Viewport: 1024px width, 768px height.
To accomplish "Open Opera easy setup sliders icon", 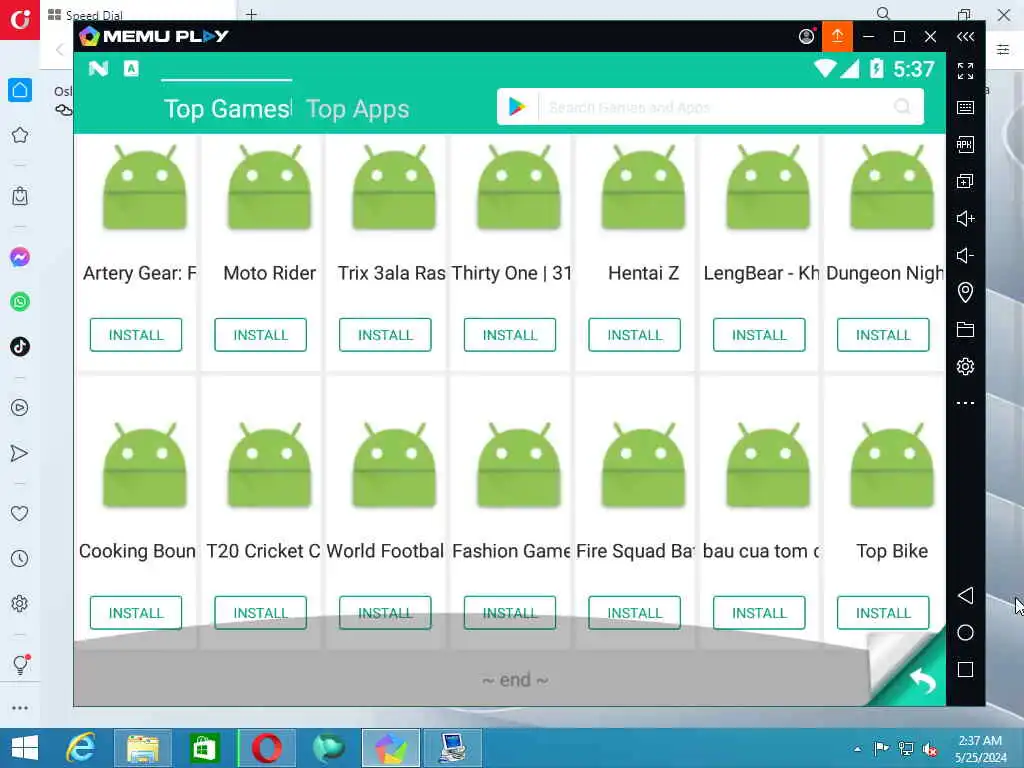I will [x=1003, y=50].
